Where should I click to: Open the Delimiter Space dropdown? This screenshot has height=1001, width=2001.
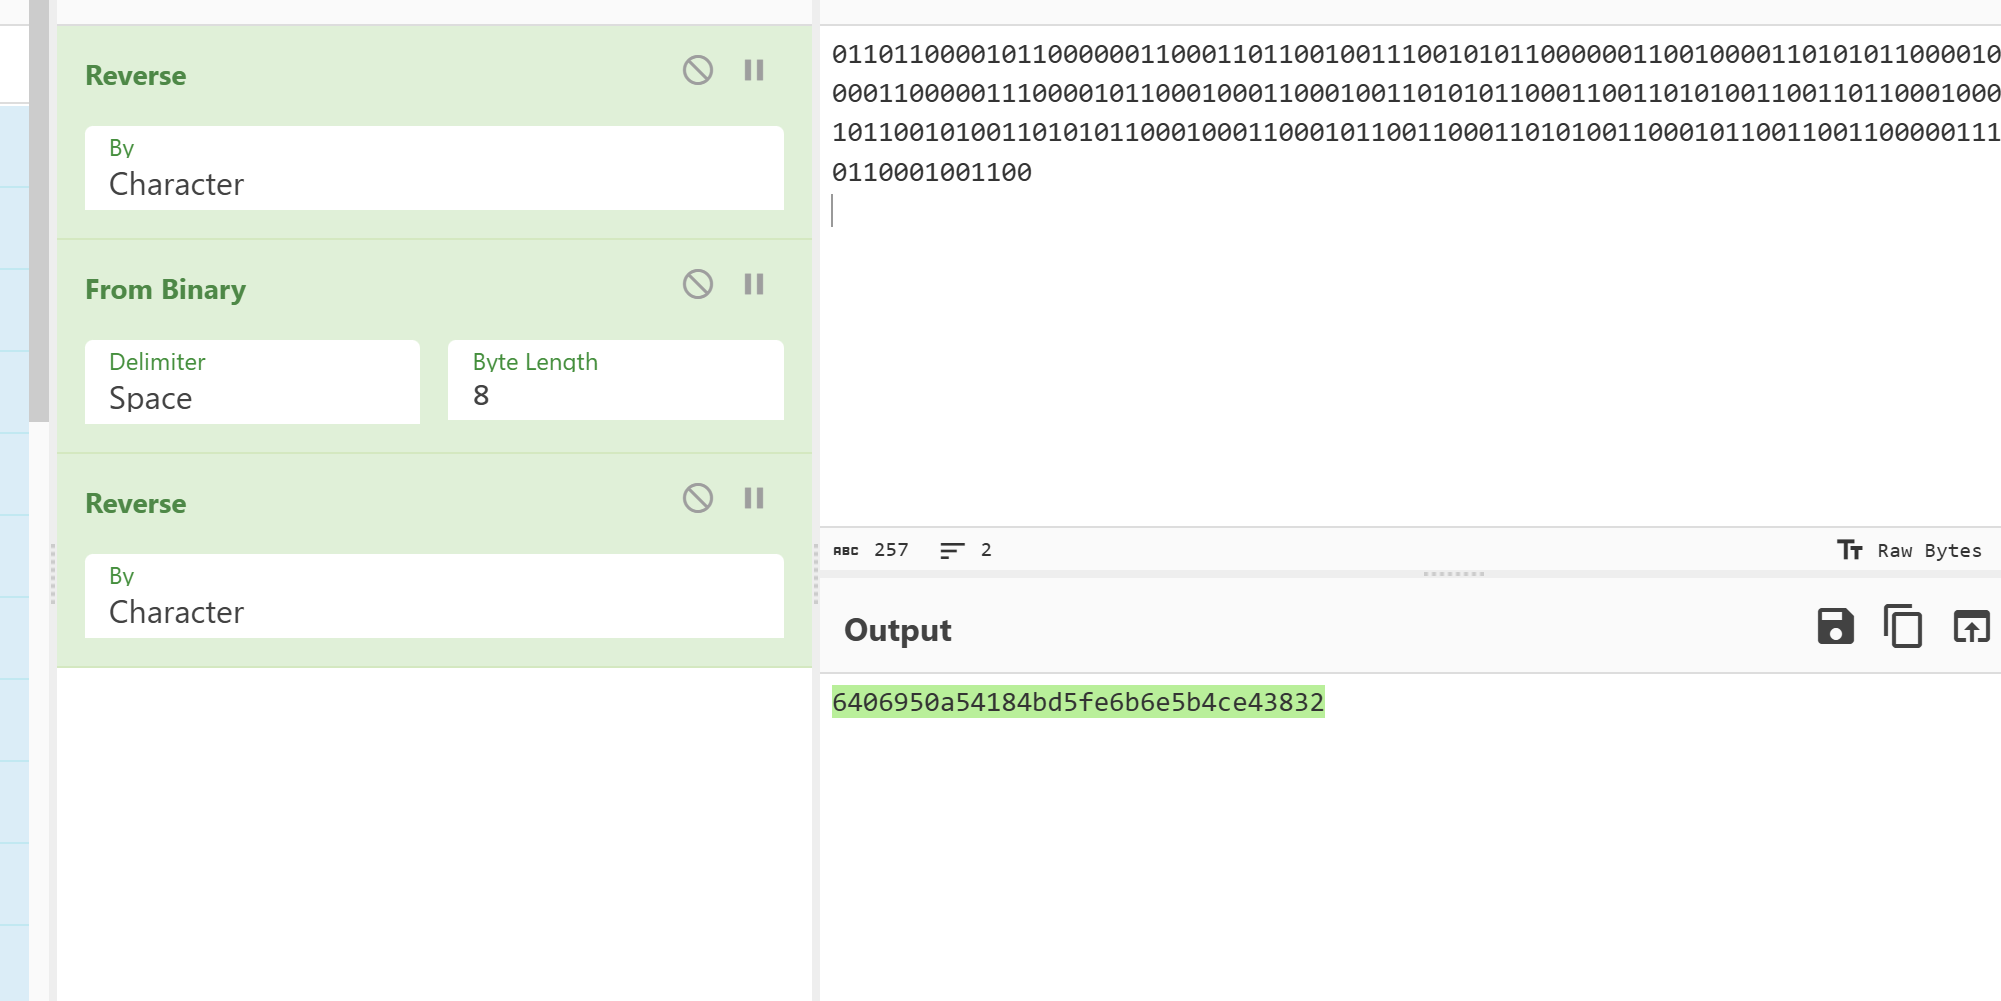(x=252, y=383)
